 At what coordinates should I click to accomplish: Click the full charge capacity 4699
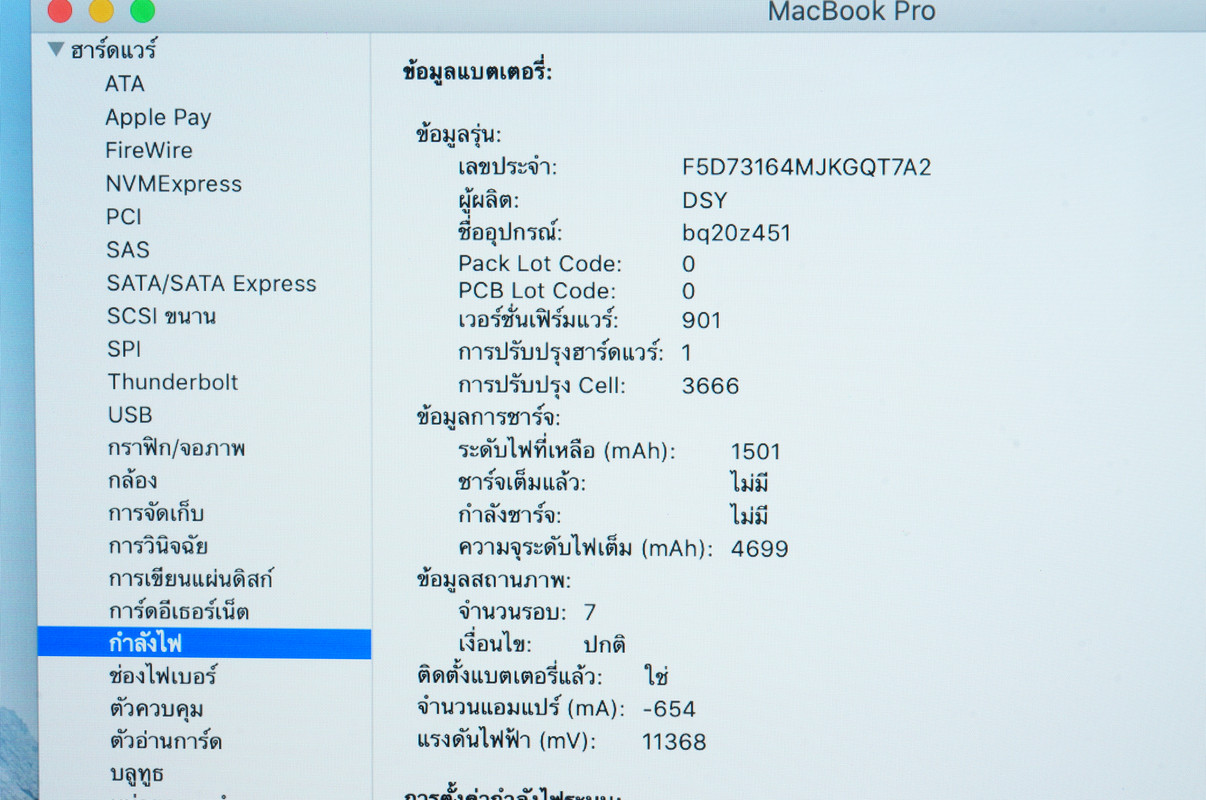(x=760, y=548)
